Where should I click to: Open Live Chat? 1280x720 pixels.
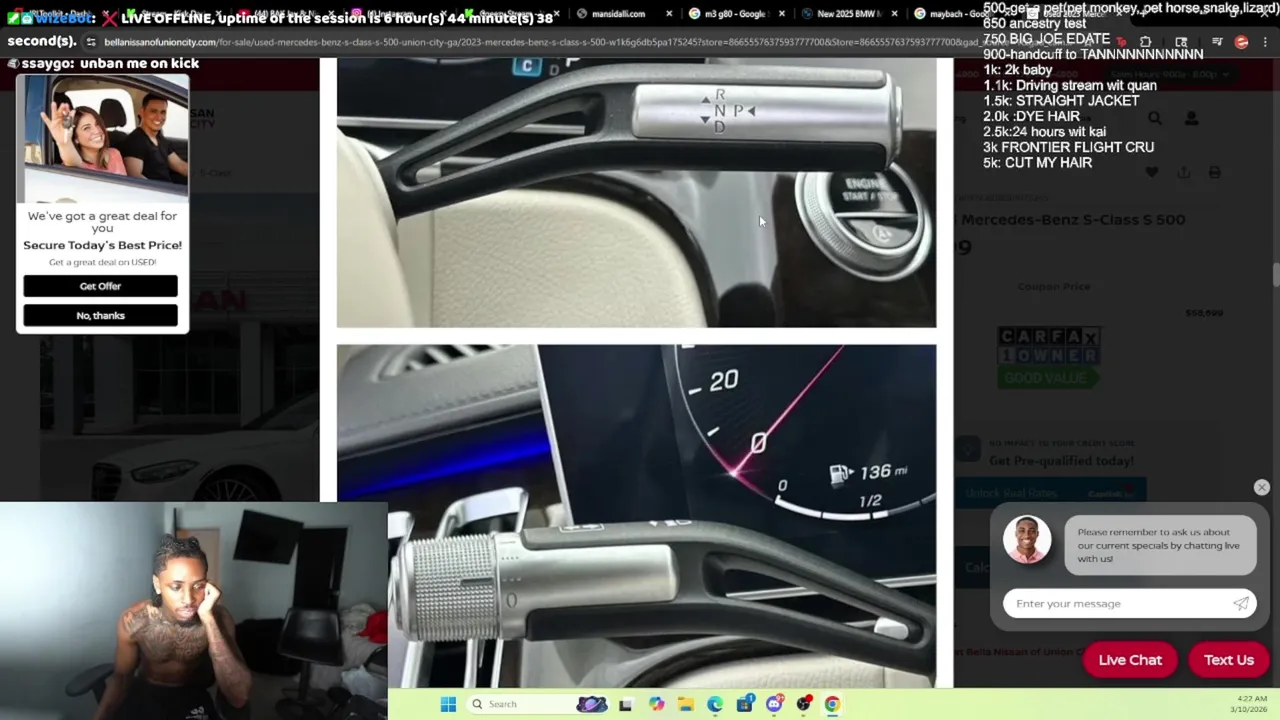1130,660
